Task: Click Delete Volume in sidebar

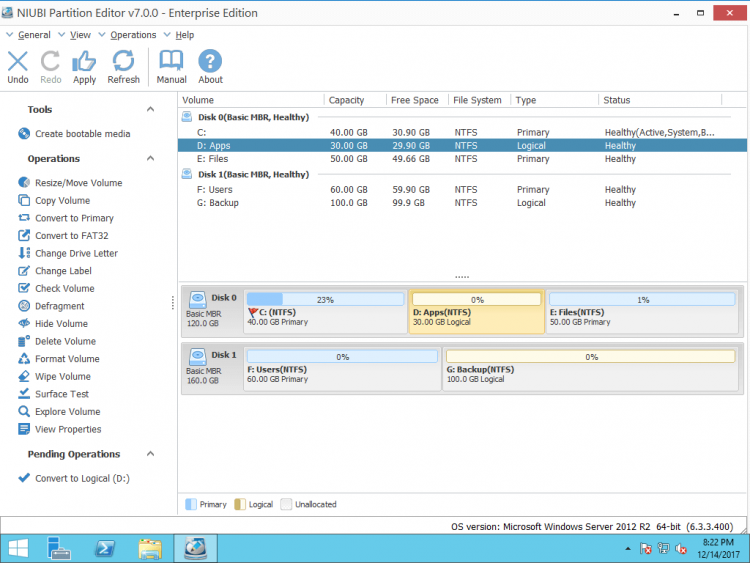Action: (x=65, y=341)
